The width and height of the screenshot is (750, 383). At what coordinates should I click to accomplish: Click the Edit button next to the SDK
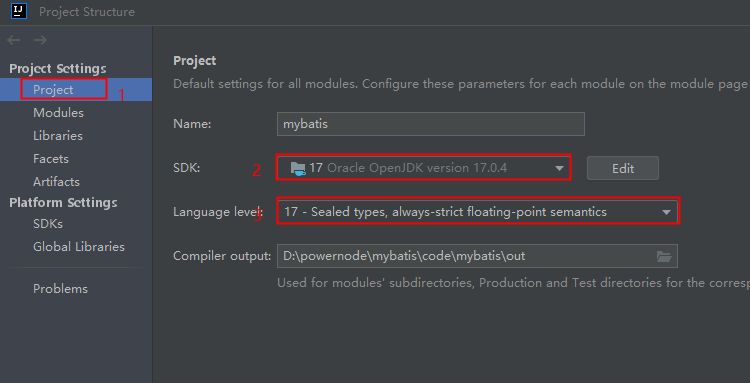[x=623, y=168]
